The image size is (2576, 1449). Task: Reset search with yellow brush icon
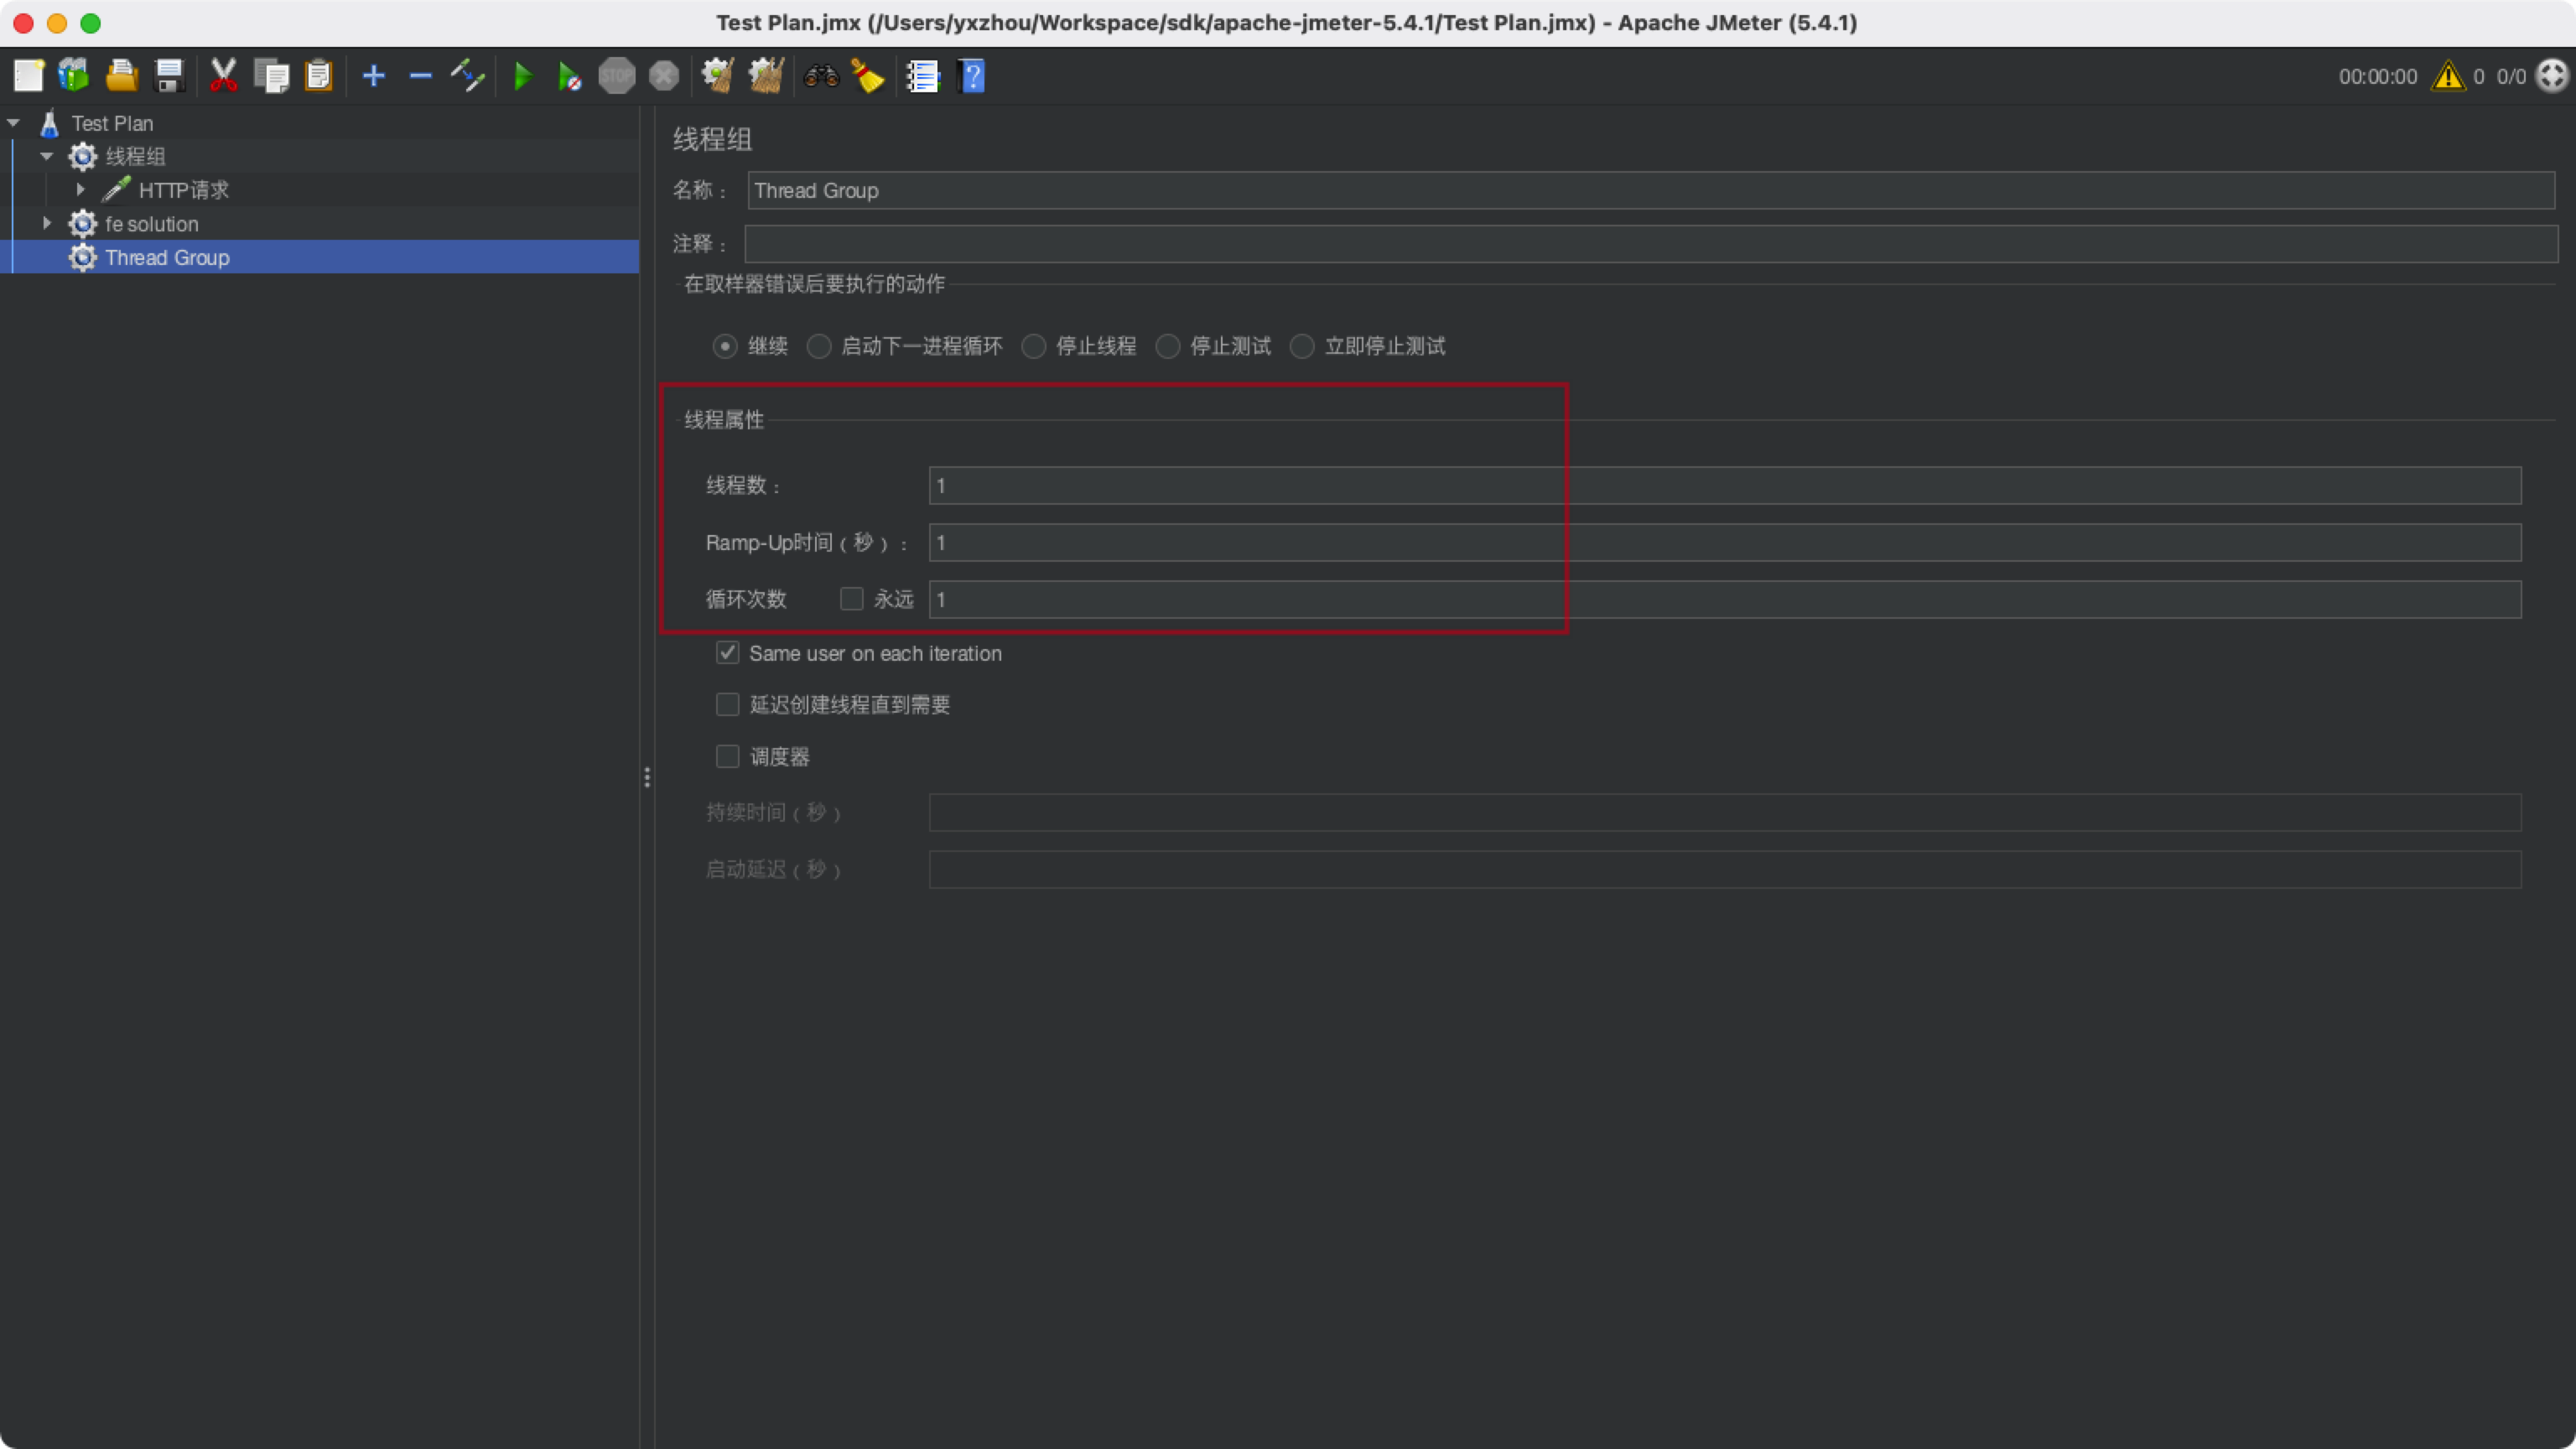point(867,76)
